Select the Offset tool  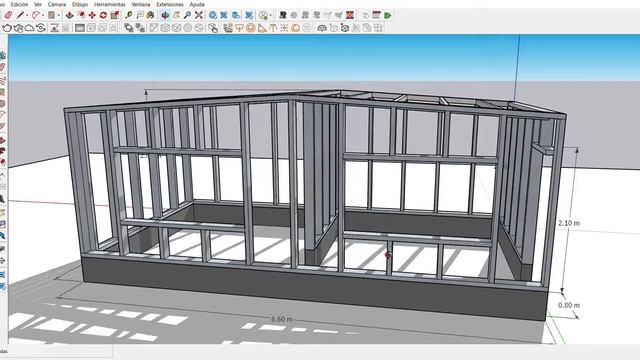(81, 16)
